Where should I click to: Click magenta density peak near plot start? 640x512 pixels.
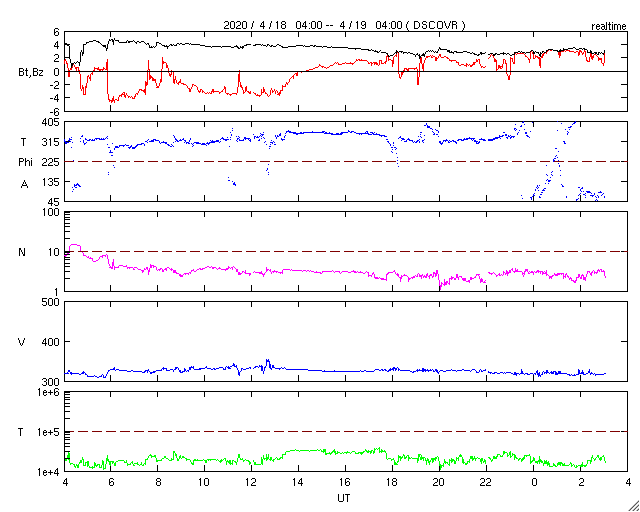click(x=75, y=245)
